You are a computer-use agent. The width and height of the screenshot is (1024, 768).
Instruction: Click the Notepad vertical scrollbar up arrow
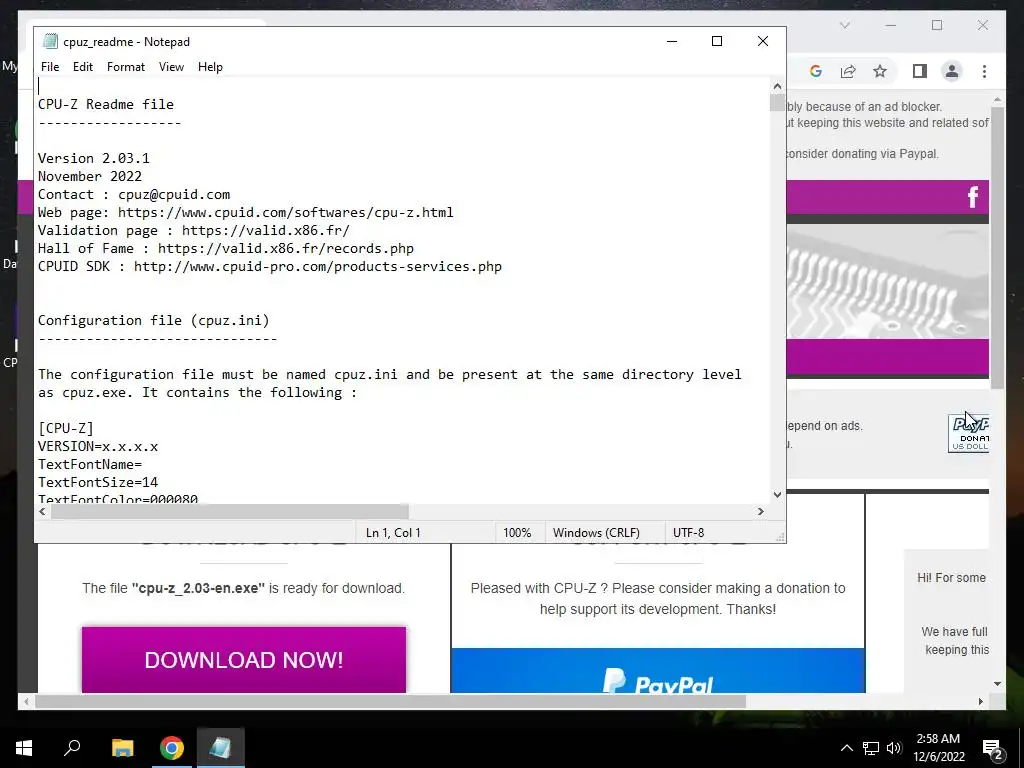tap(777, 86)
